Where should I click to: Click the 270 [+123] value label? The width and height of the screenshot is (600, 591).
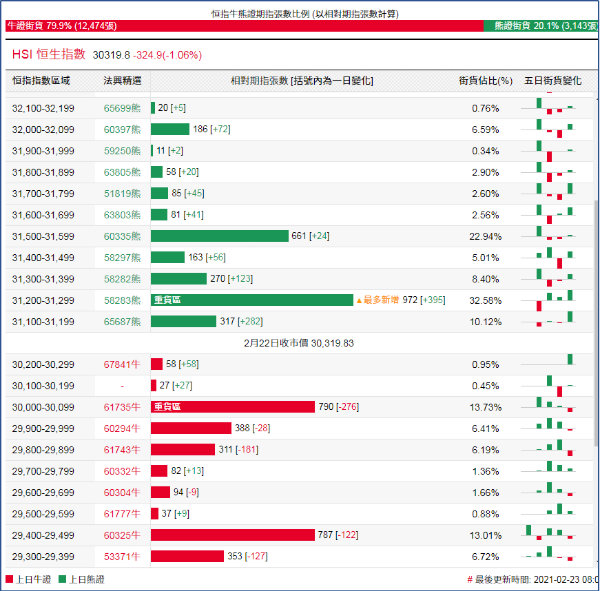pos(232,279)
